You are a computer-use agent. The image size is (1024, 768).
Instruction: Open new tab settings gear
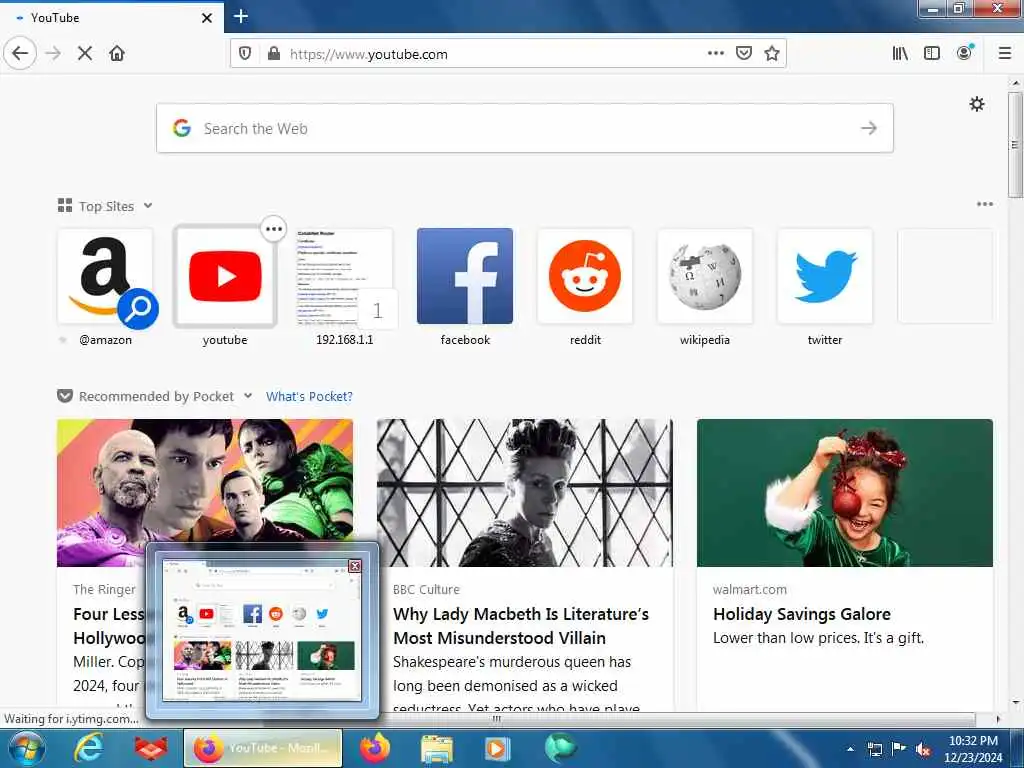coord(977,104)
